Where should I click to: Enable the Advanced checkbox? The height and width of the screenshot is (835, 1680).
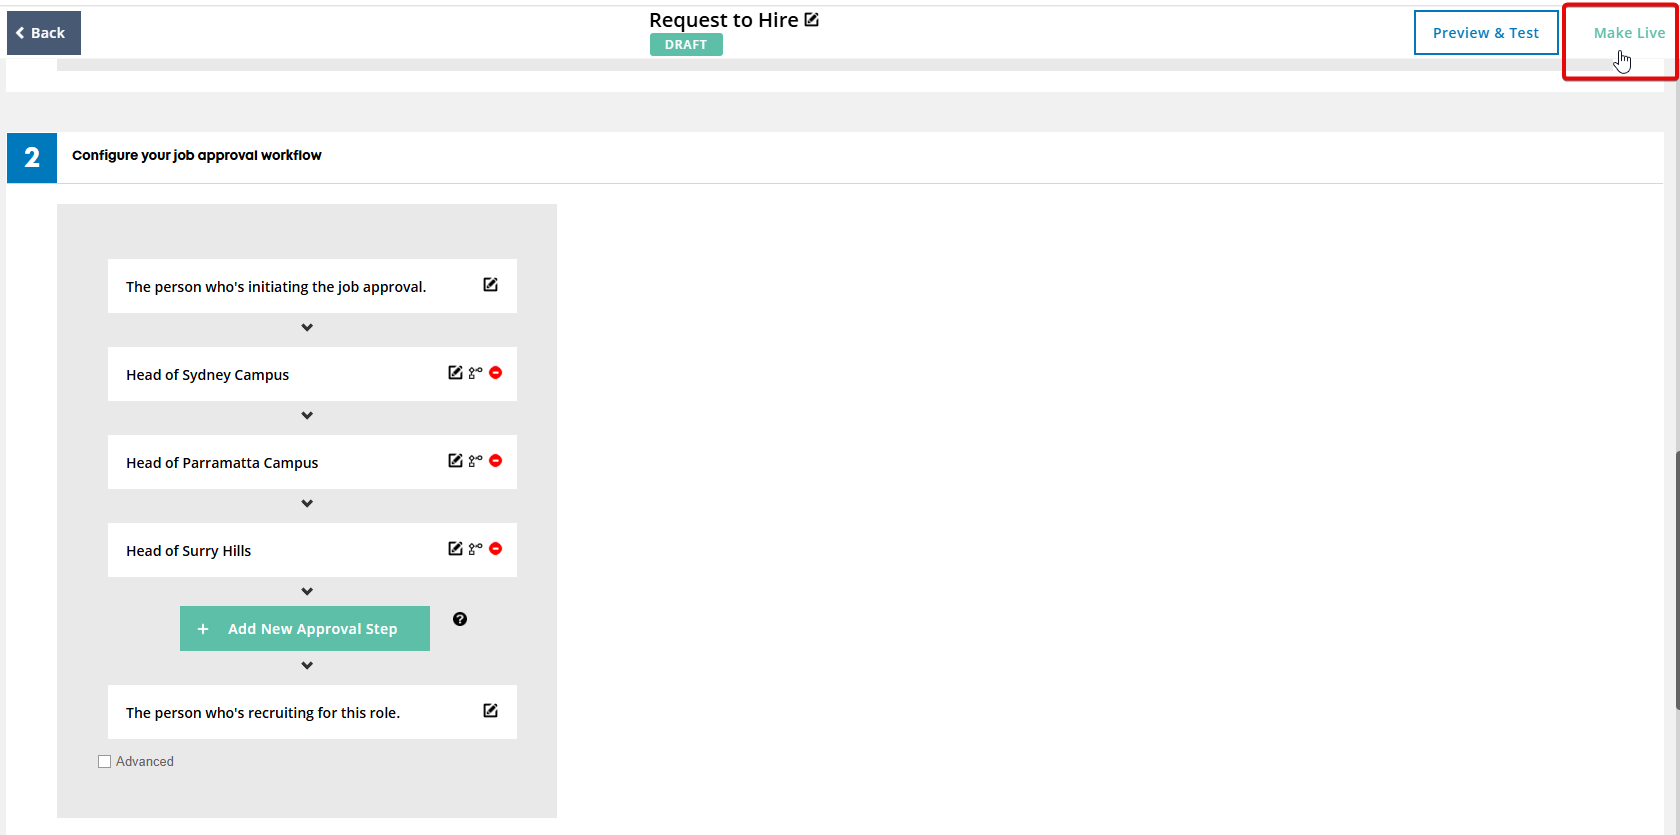coord(104,762)
